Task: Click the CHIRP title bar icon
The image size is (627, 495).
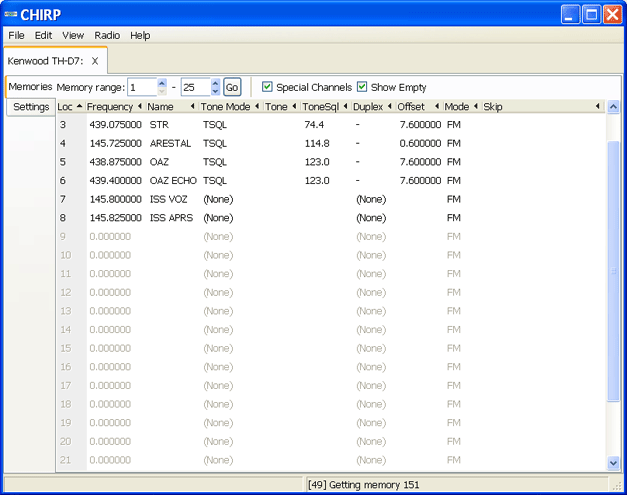Action: click(11, 14)
